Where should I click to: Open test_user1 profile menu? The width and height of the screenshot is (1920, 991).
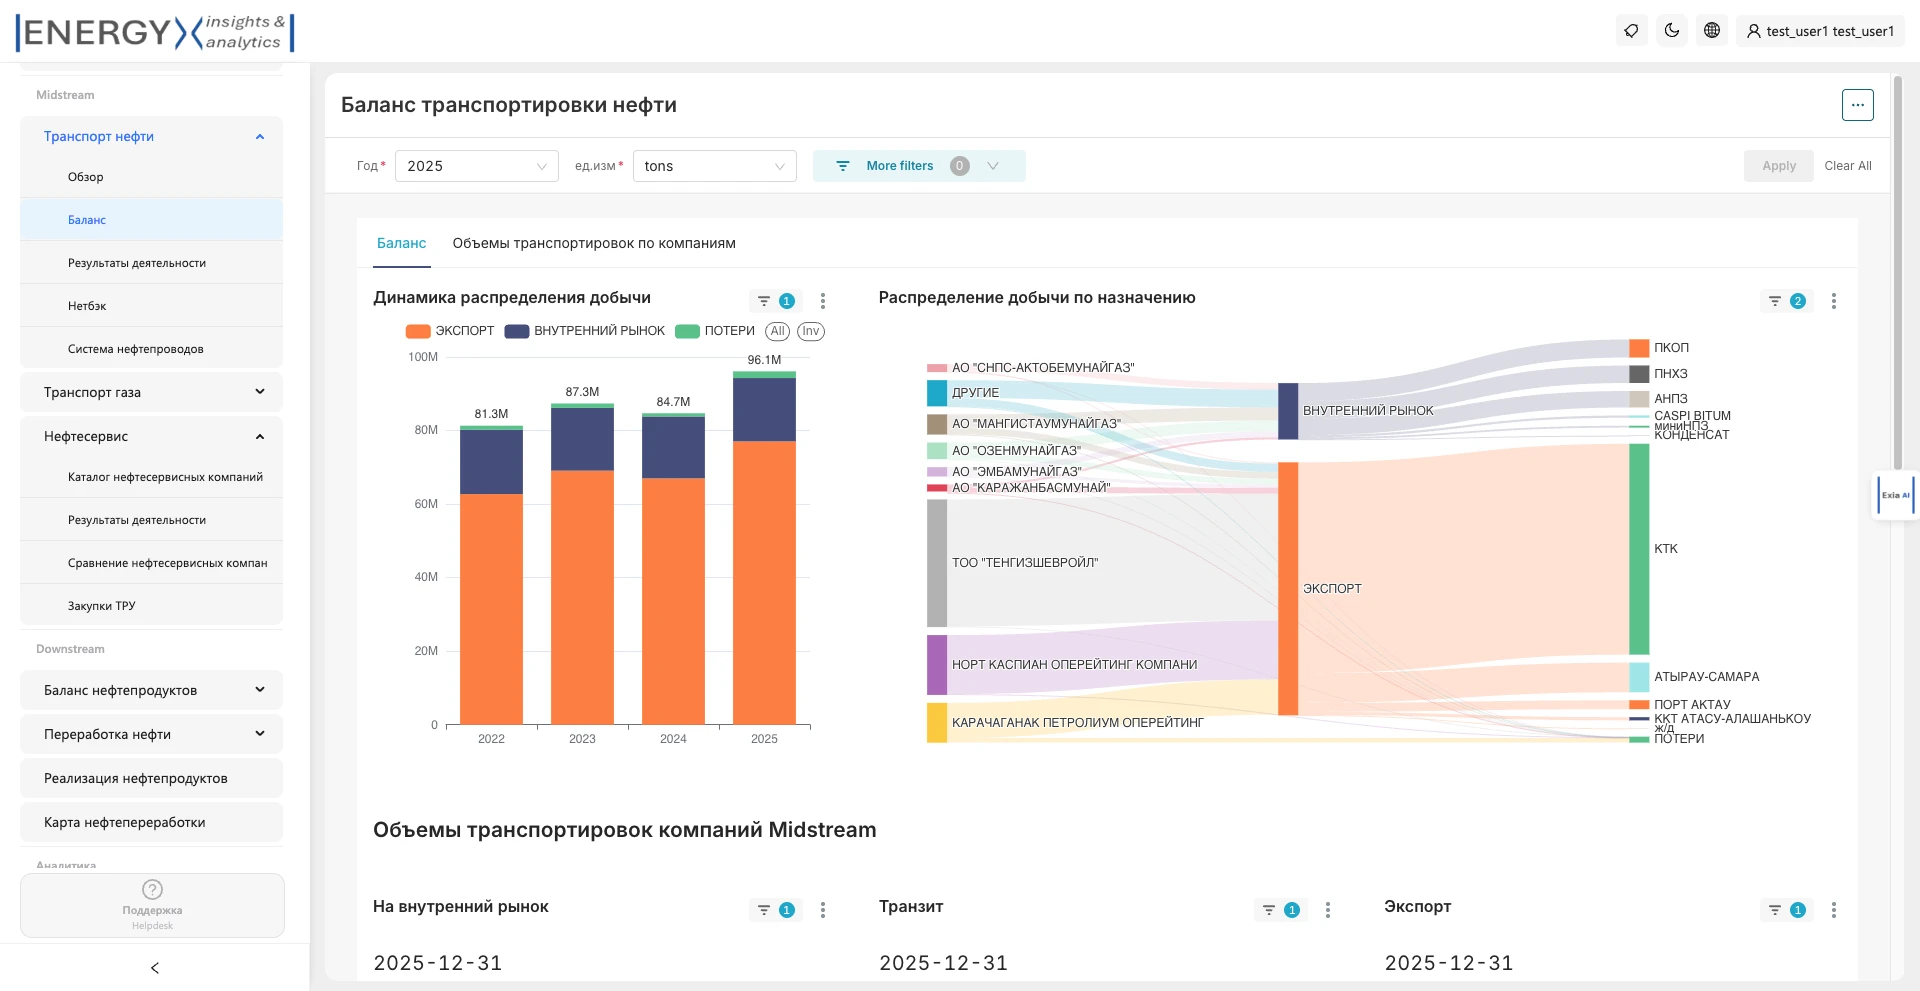point(1821,31)
